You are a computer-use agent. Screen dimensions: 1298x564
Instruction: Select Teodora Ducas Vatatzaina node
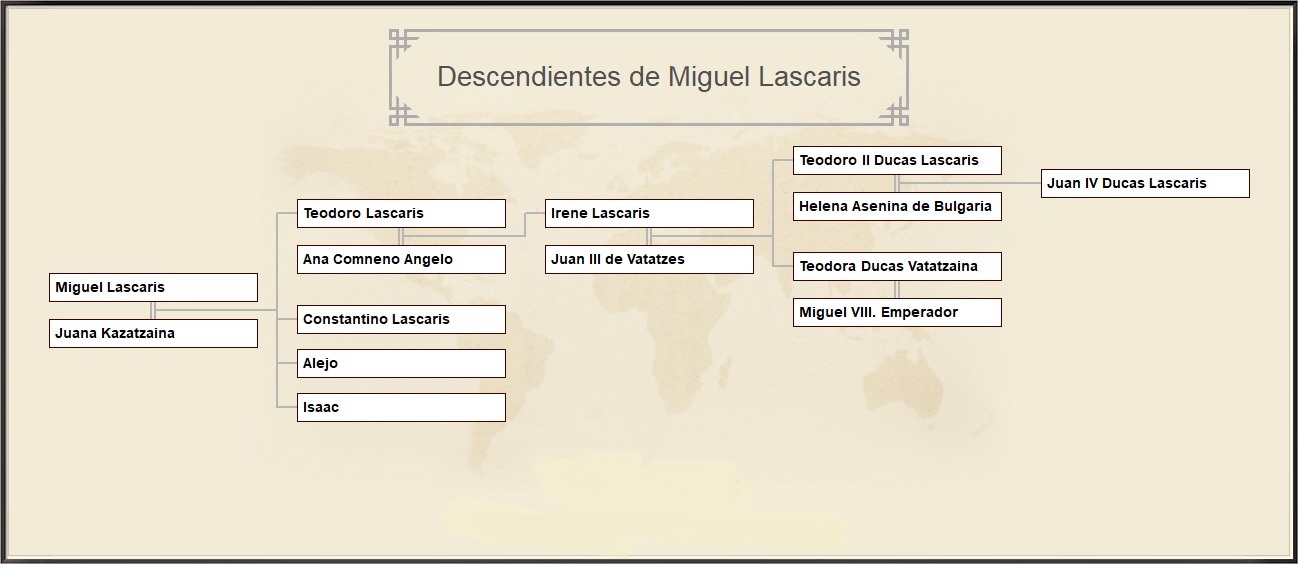[x=897, y=266]
